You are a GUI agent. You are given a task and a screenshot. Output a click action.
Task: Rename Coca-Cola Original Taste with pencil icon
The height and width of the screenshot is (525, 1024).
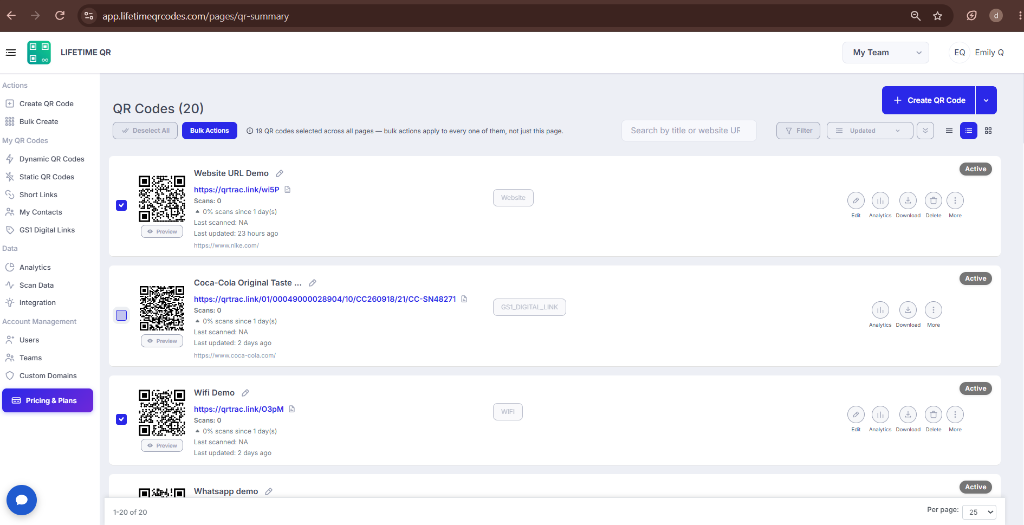pyautogui.click(x=313, y=283)
